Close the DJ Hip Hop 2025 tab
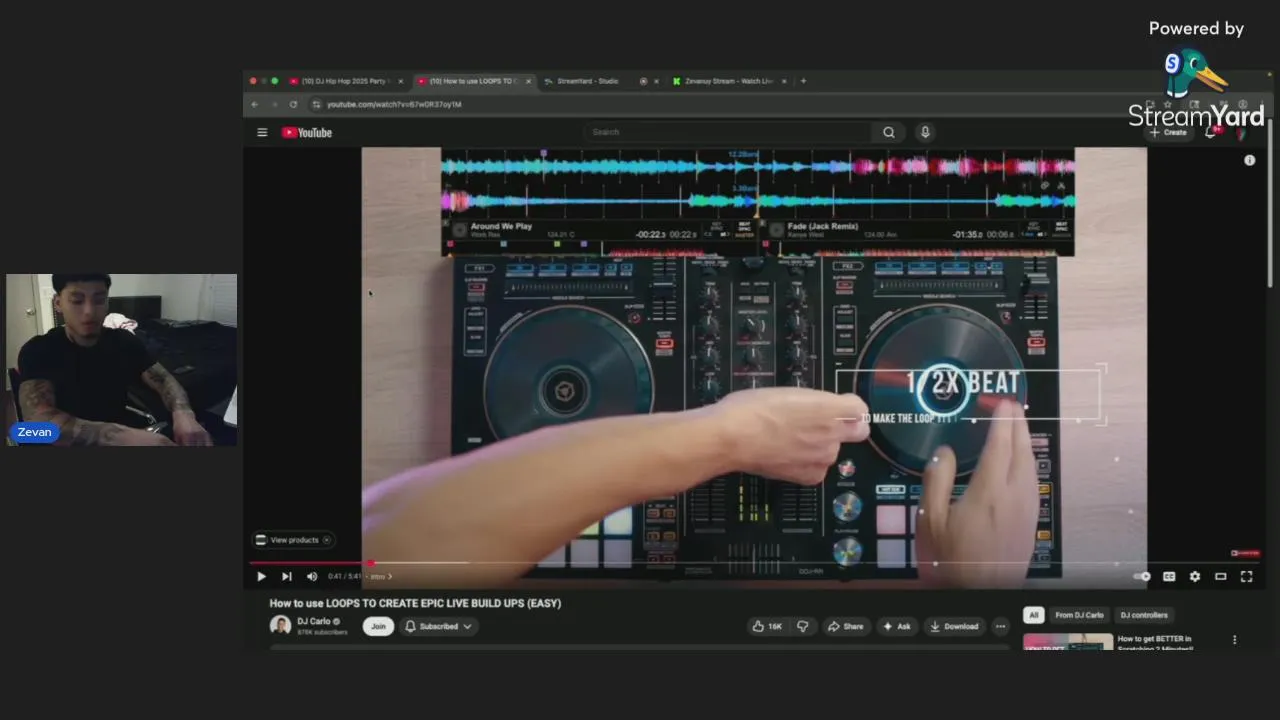The width and height of the screenshot is (1280, 720). [x=401, y=81]
